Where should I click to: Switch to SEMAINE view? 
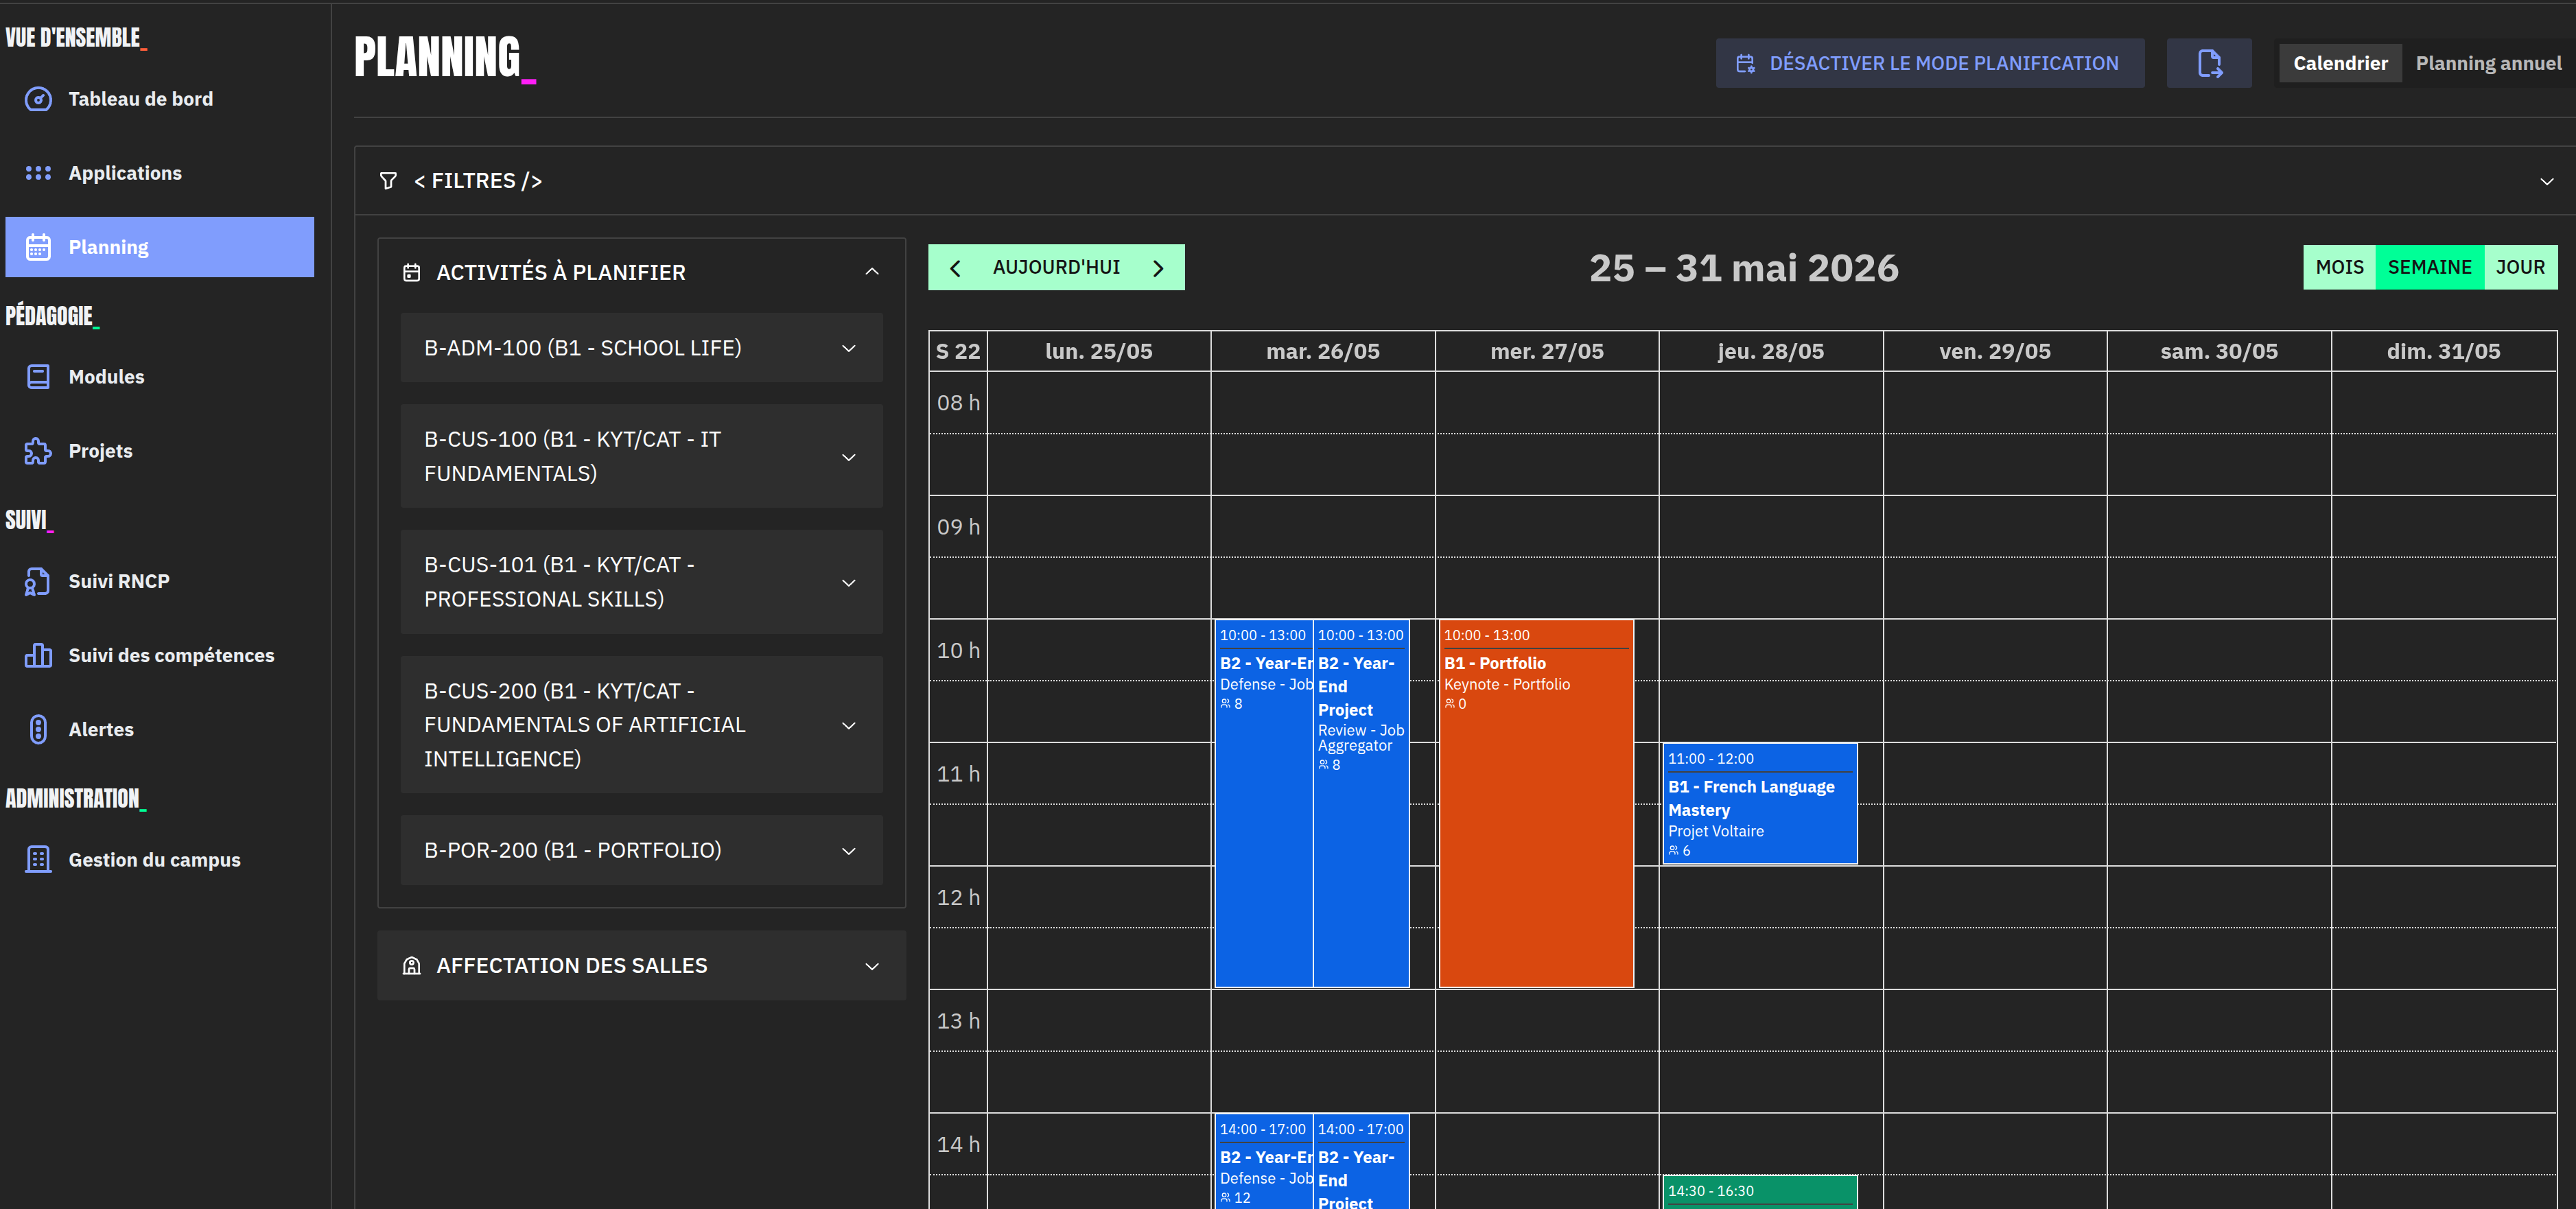click(x=2429, y=267)
